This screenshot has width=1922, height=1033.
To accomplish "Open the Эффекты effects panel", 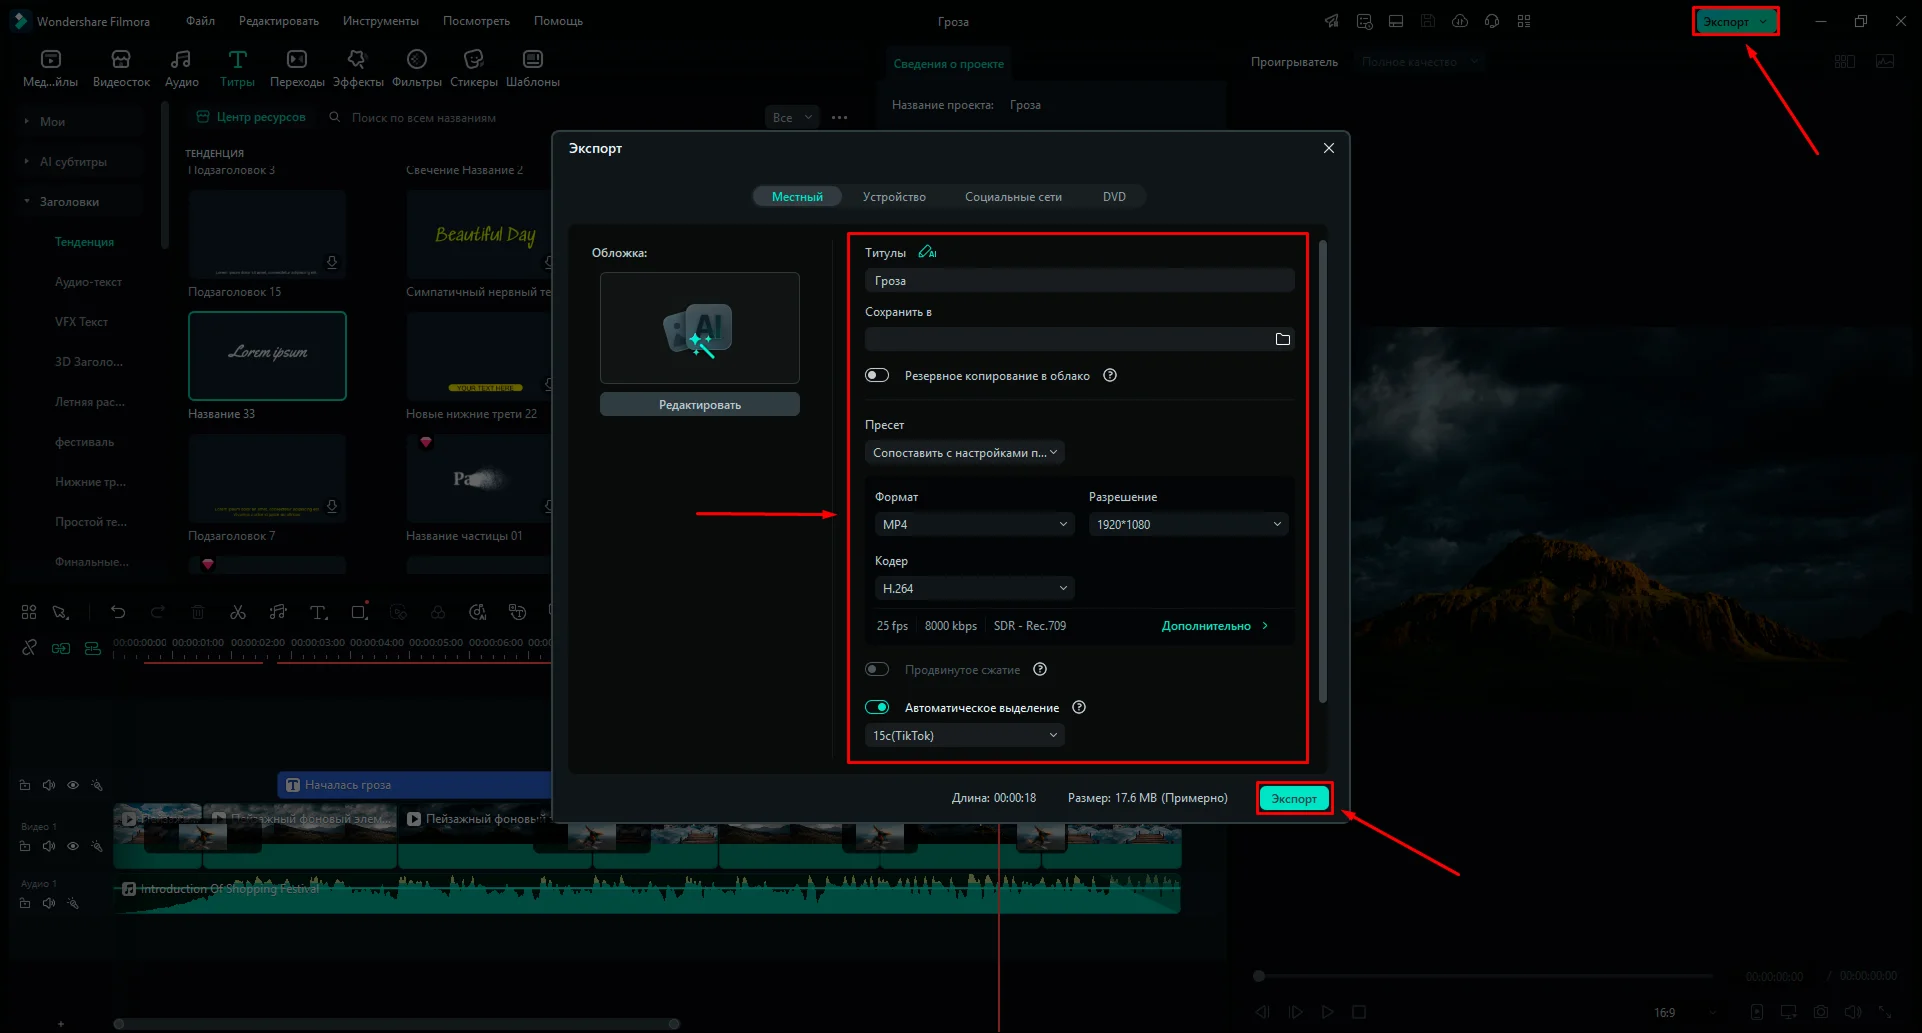I will [357, 68].
